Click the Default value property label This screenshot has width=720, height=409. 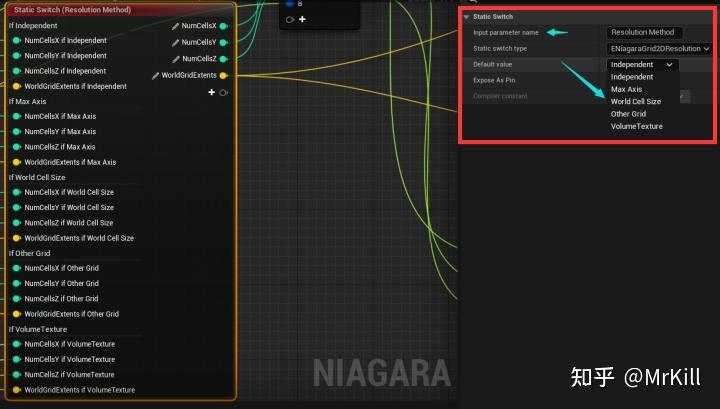[x=492, y=65]
